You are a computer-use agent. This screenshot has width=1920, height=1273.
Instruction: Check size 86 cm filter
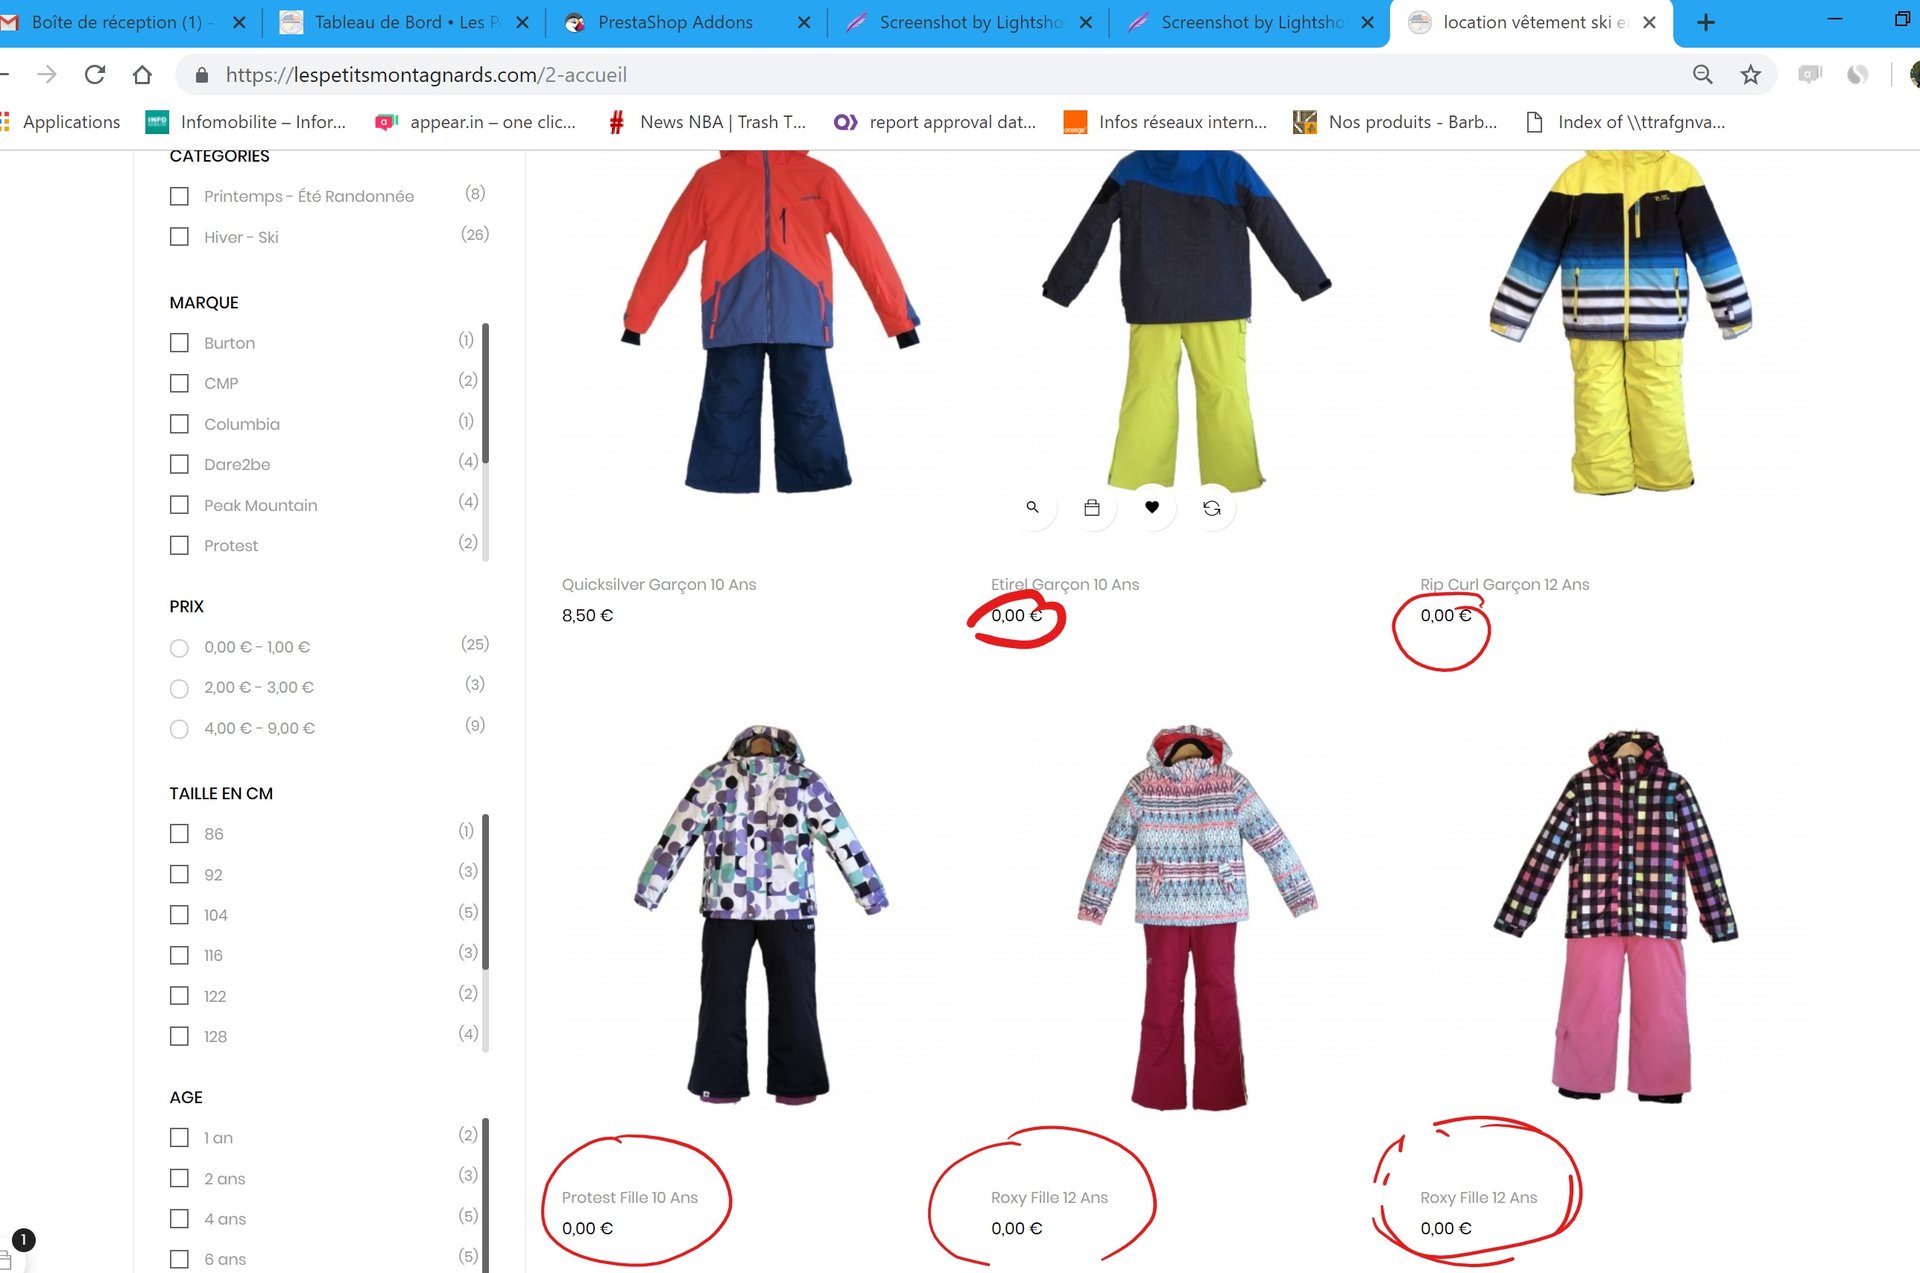pyautogui.click(x=179, y=834)
